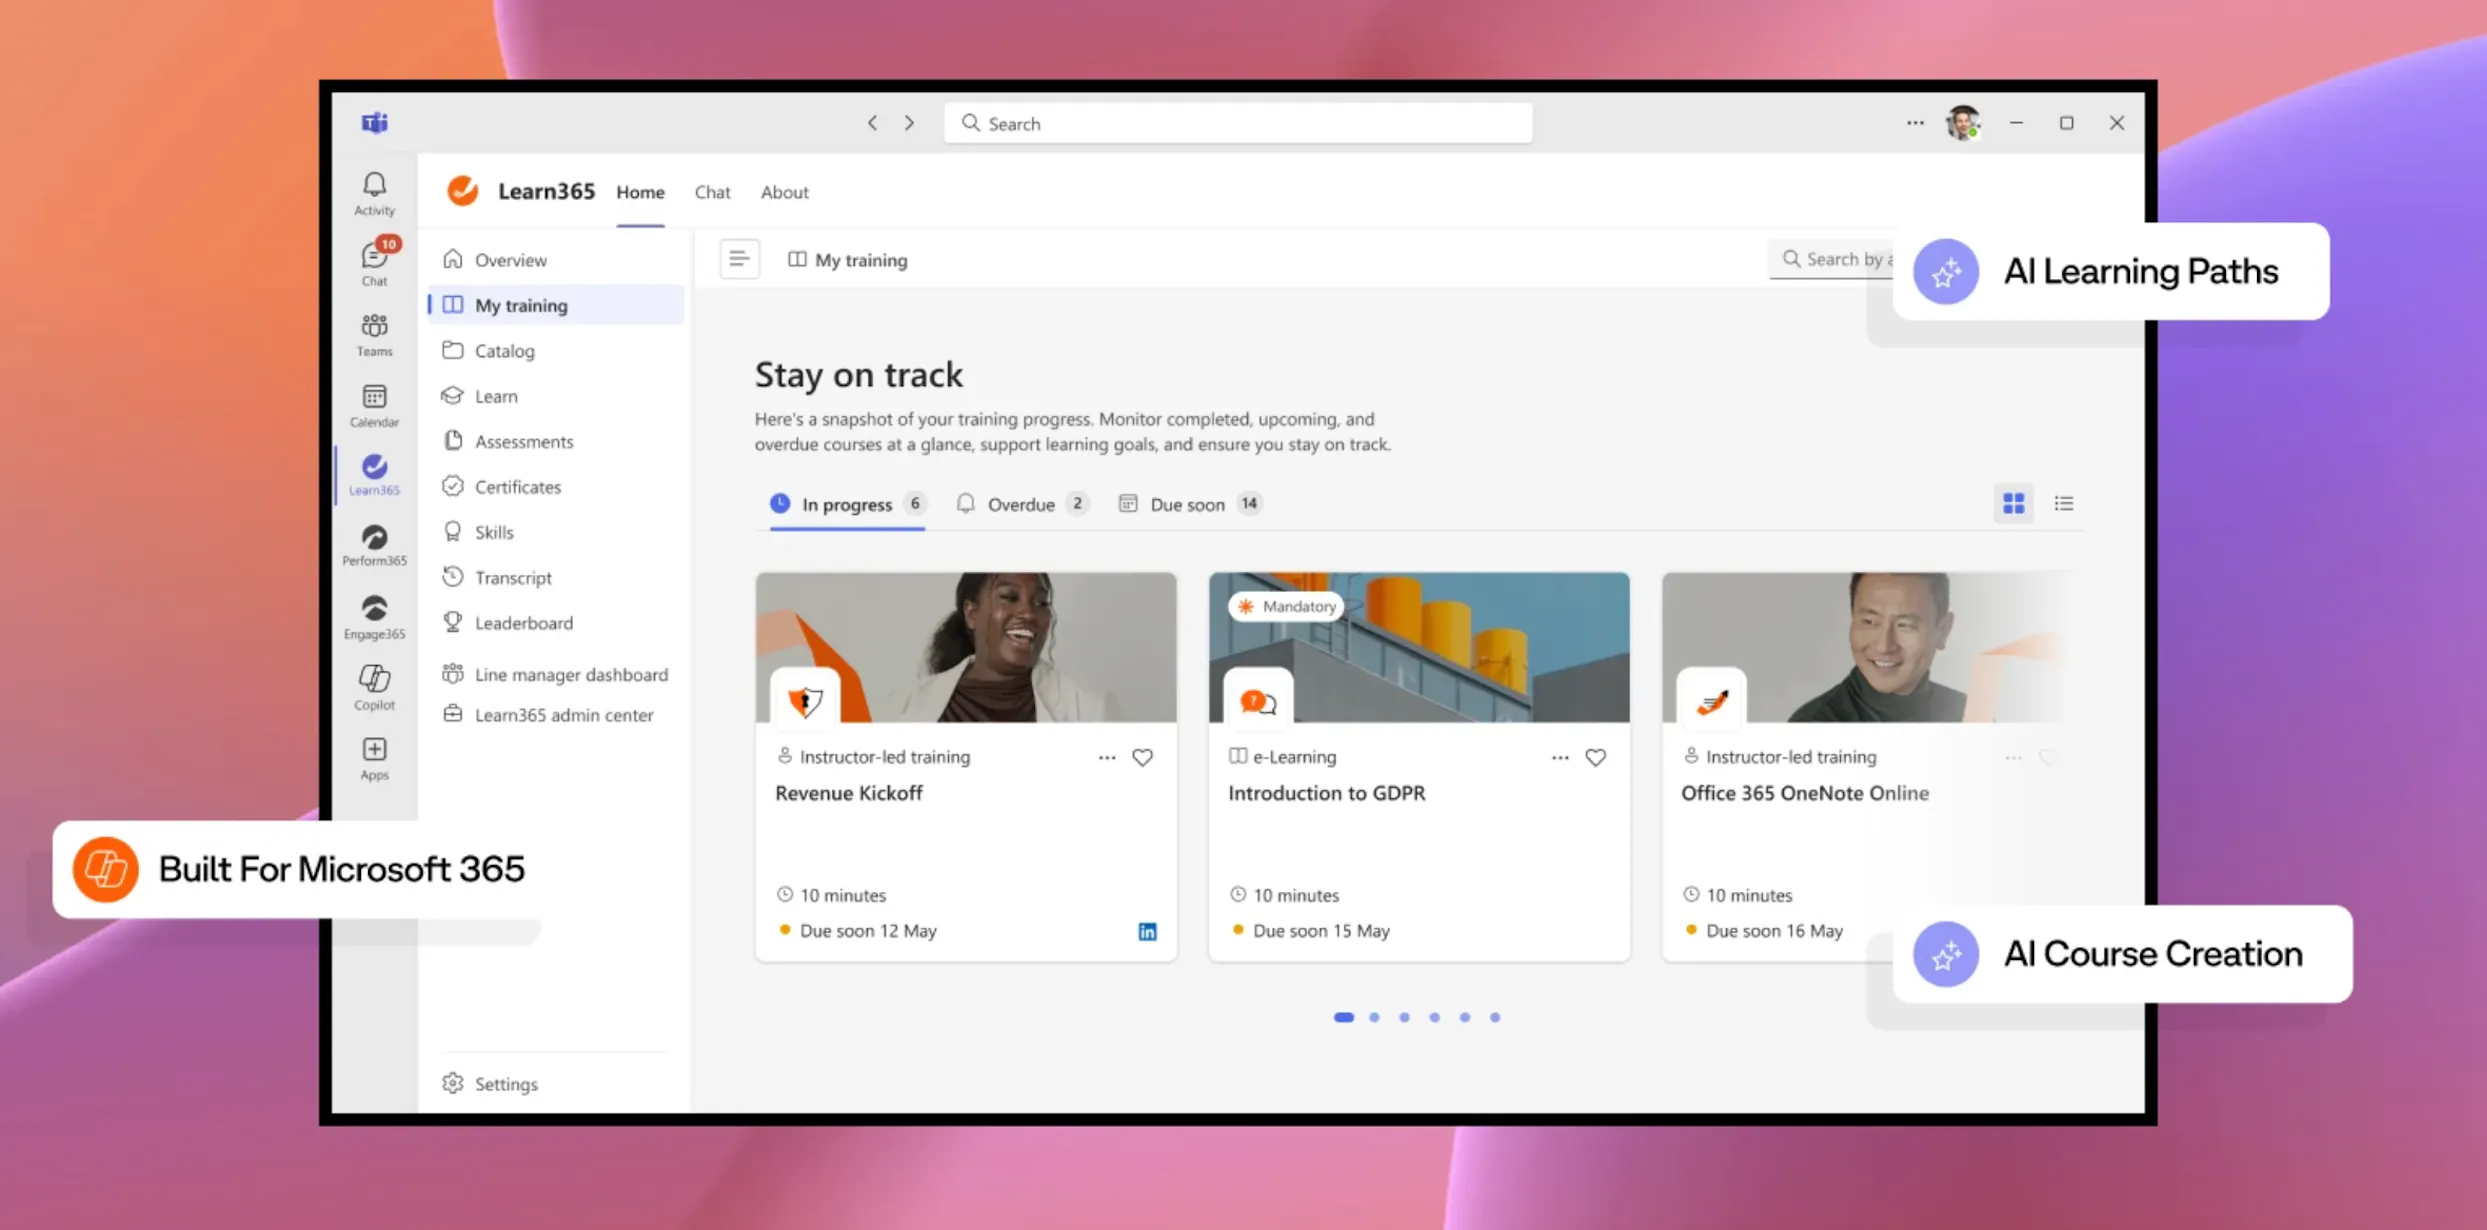This screenshot has width=2487, height=1230.
Task: Click the Teams Search field
Action: click(x=1238, y=123)
